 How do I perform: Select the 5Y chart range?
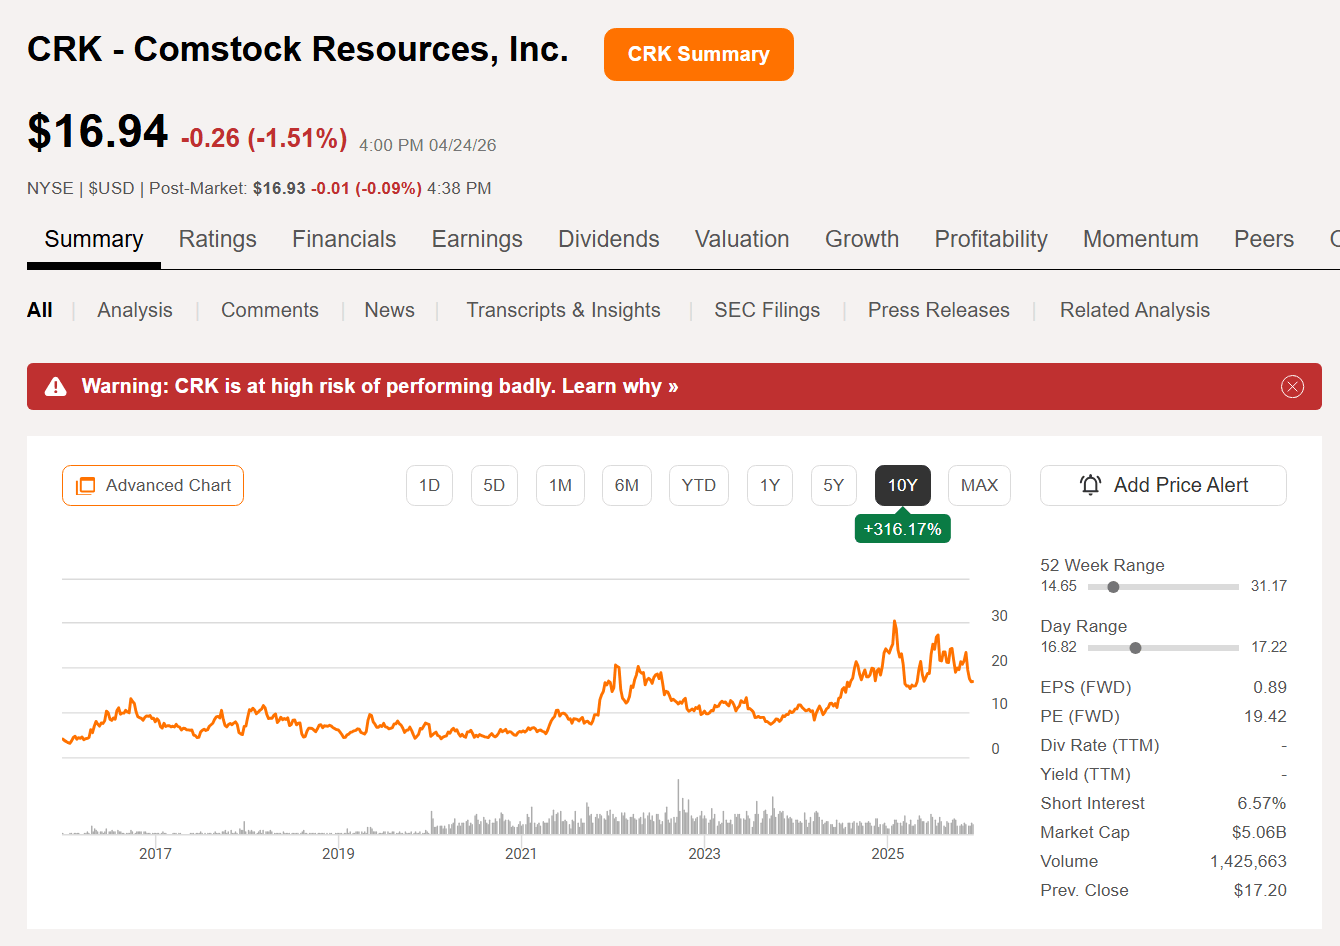[x=834, y=485]
